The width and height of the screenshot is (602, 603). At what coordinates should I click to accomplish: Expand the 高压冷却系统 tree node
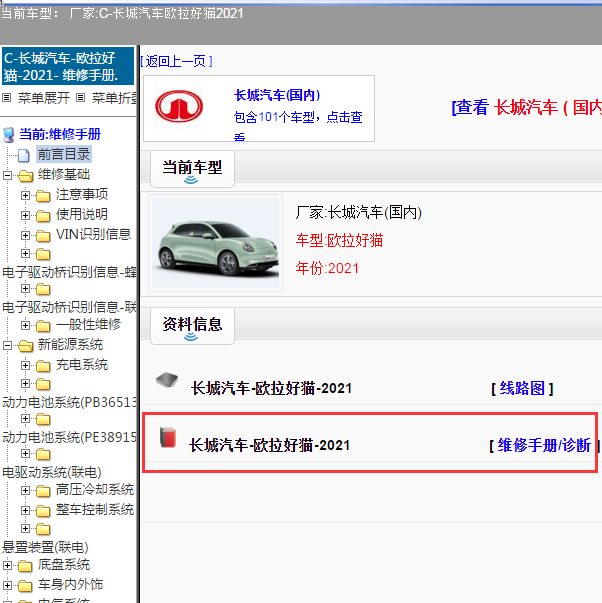tap(25, 491)
